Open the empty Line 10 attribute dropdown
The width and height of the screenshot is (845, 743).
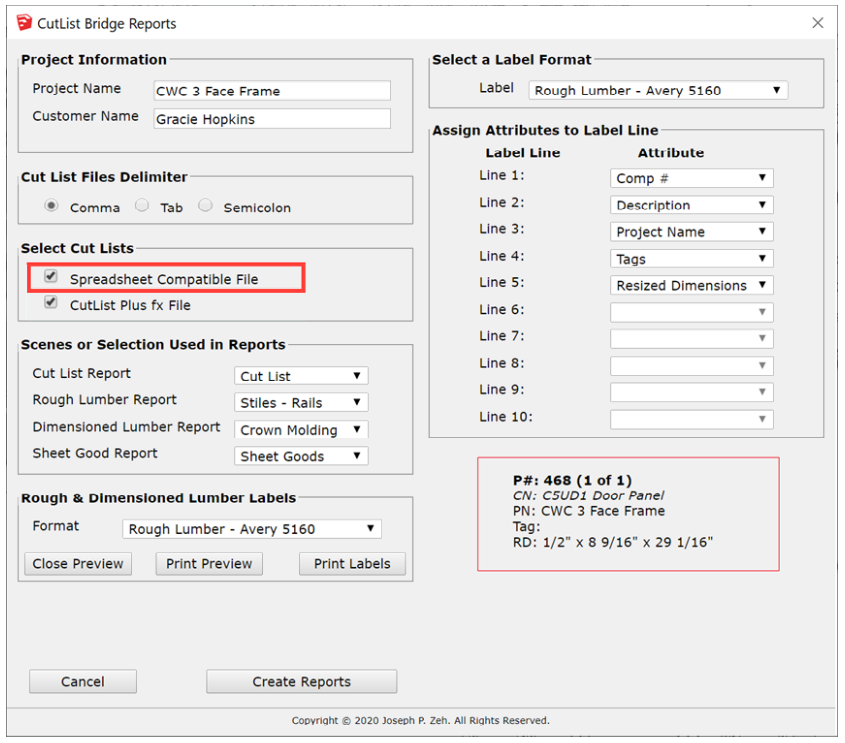point(691,419)
